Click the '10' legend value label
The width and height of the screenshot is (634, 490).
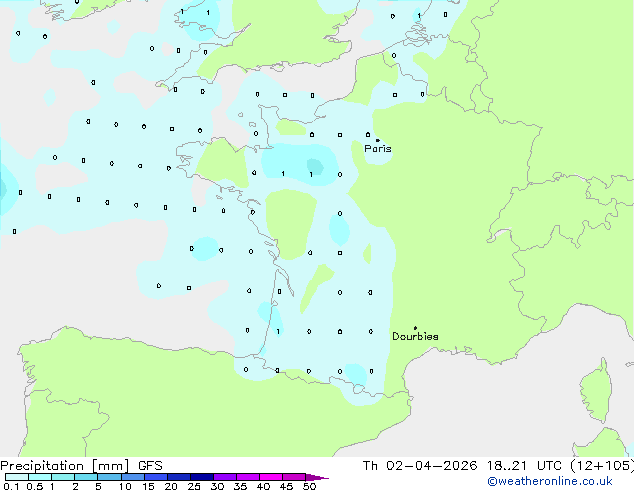click(x=125, y=486)
